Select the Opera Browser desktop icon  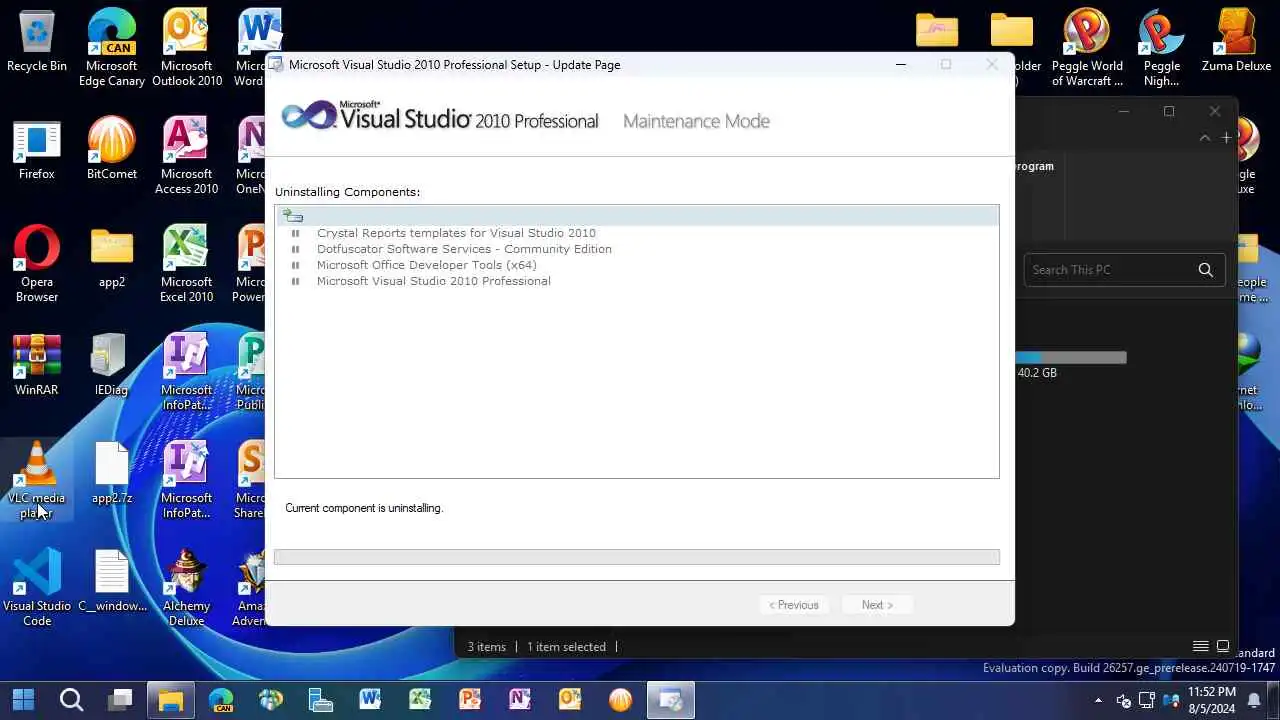[x=37, y=264]
